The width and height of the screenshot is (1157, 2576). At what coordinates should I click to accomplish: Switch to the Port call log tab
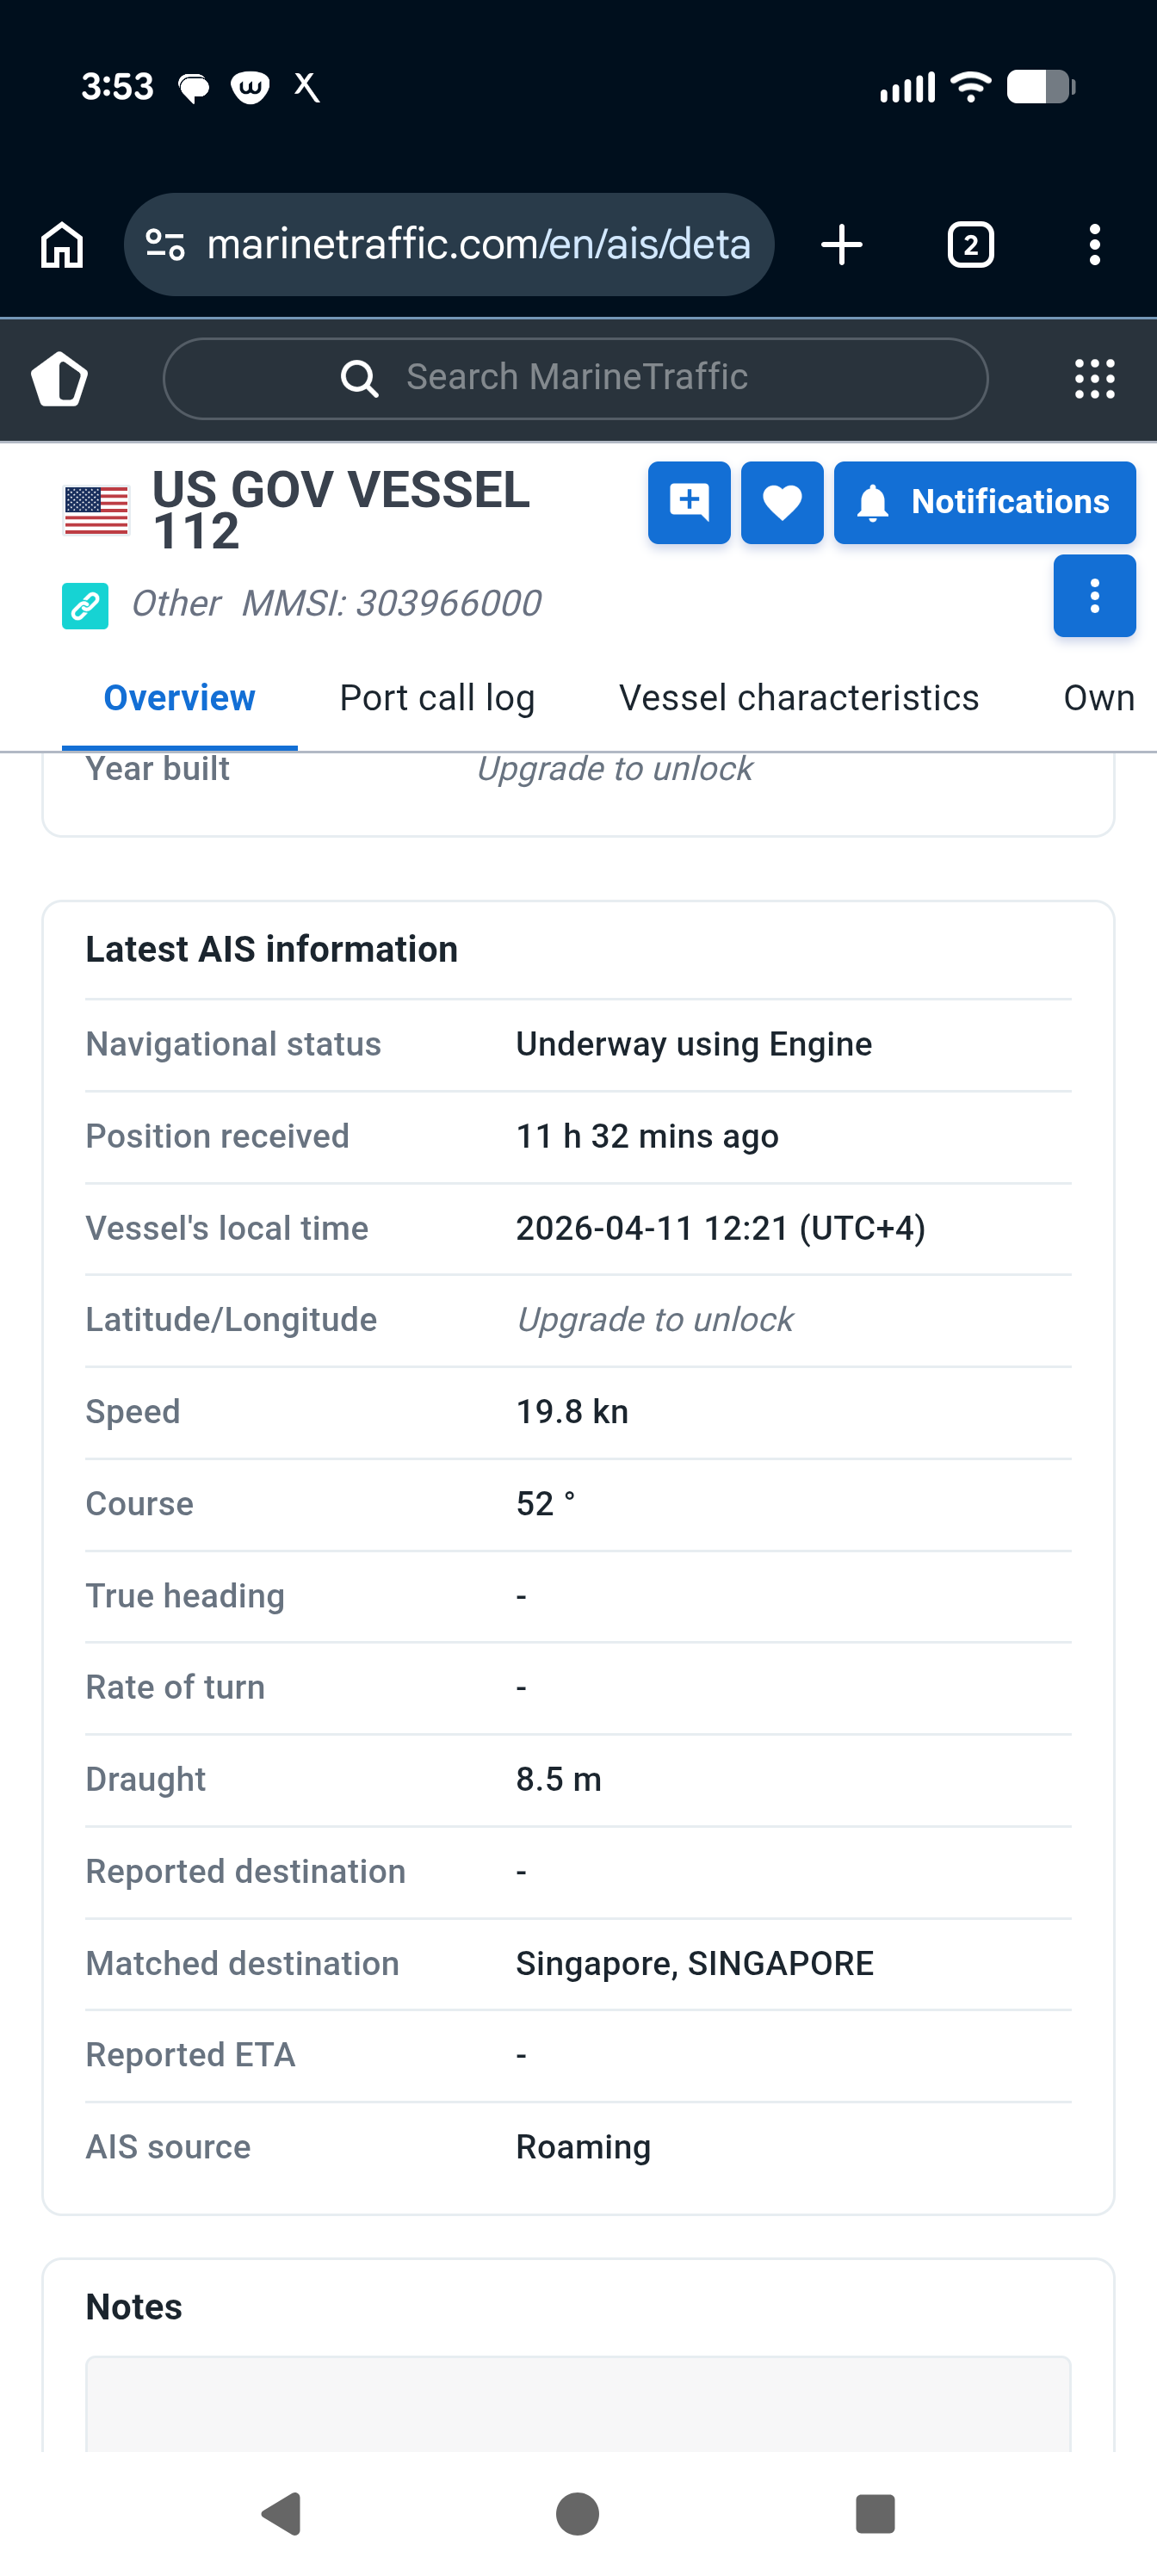(437, 698)
